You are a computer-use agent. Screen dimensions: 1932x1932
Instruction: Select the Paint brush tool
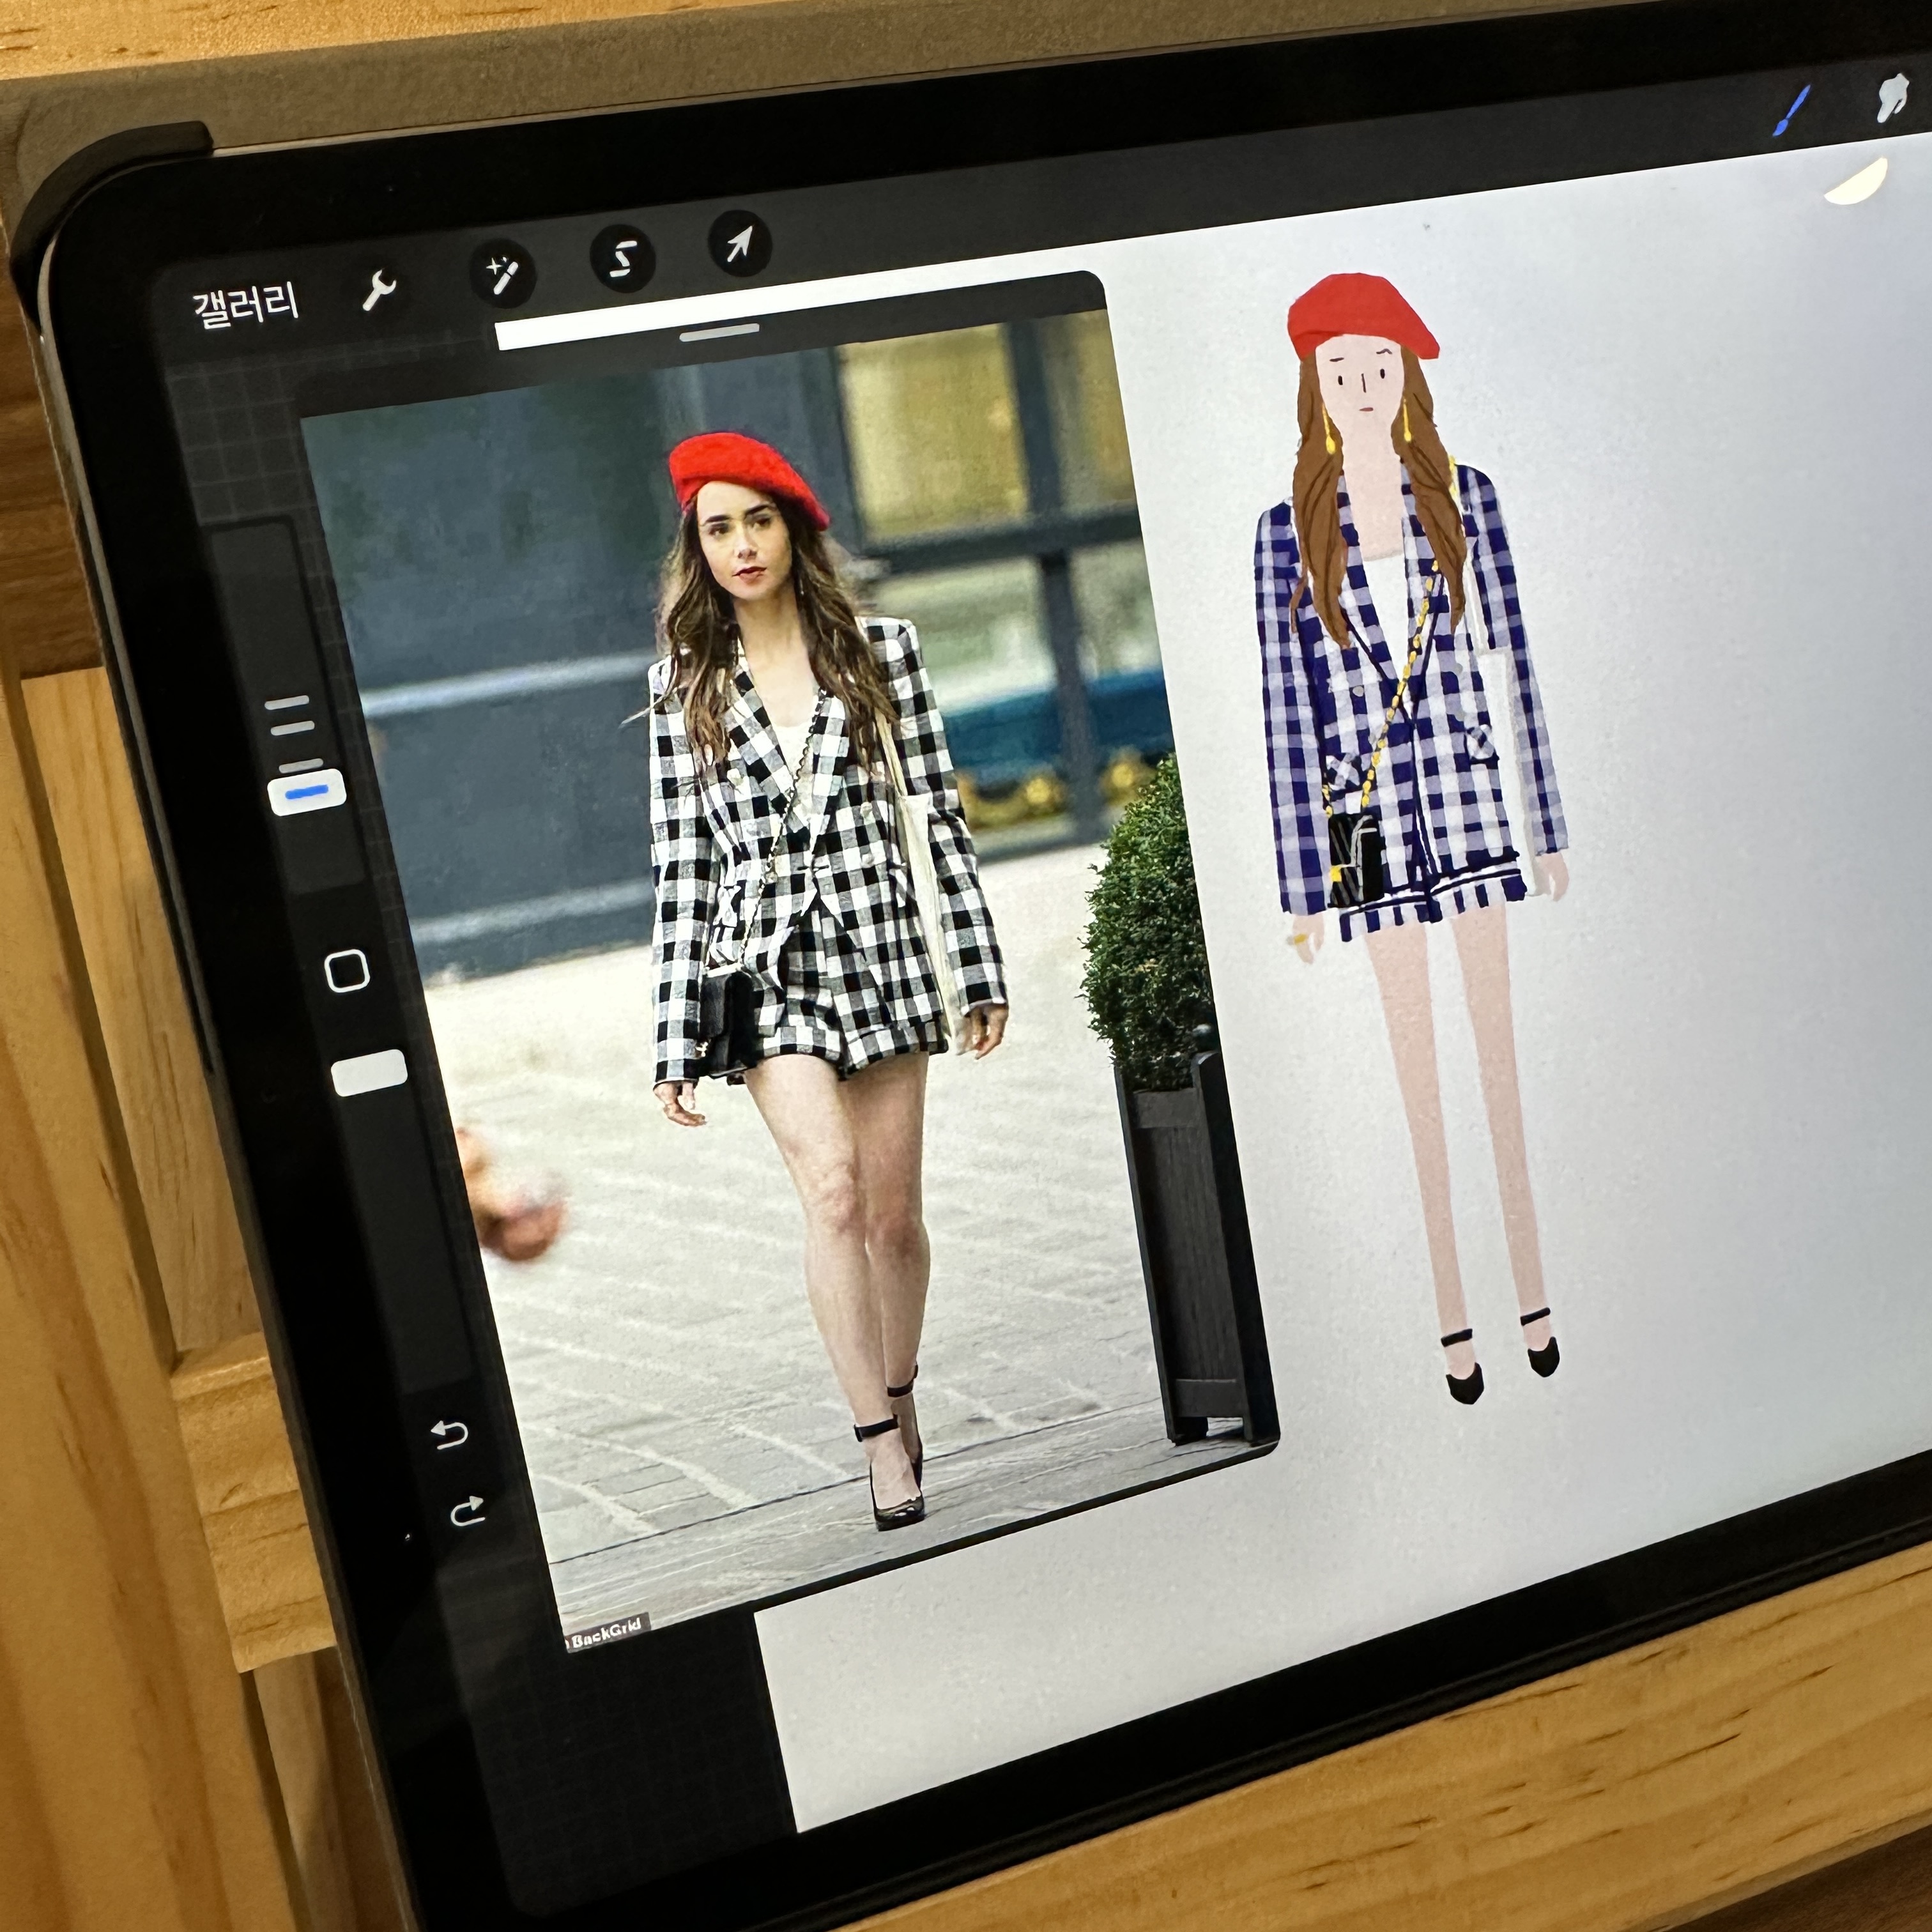click(1791, 110)
